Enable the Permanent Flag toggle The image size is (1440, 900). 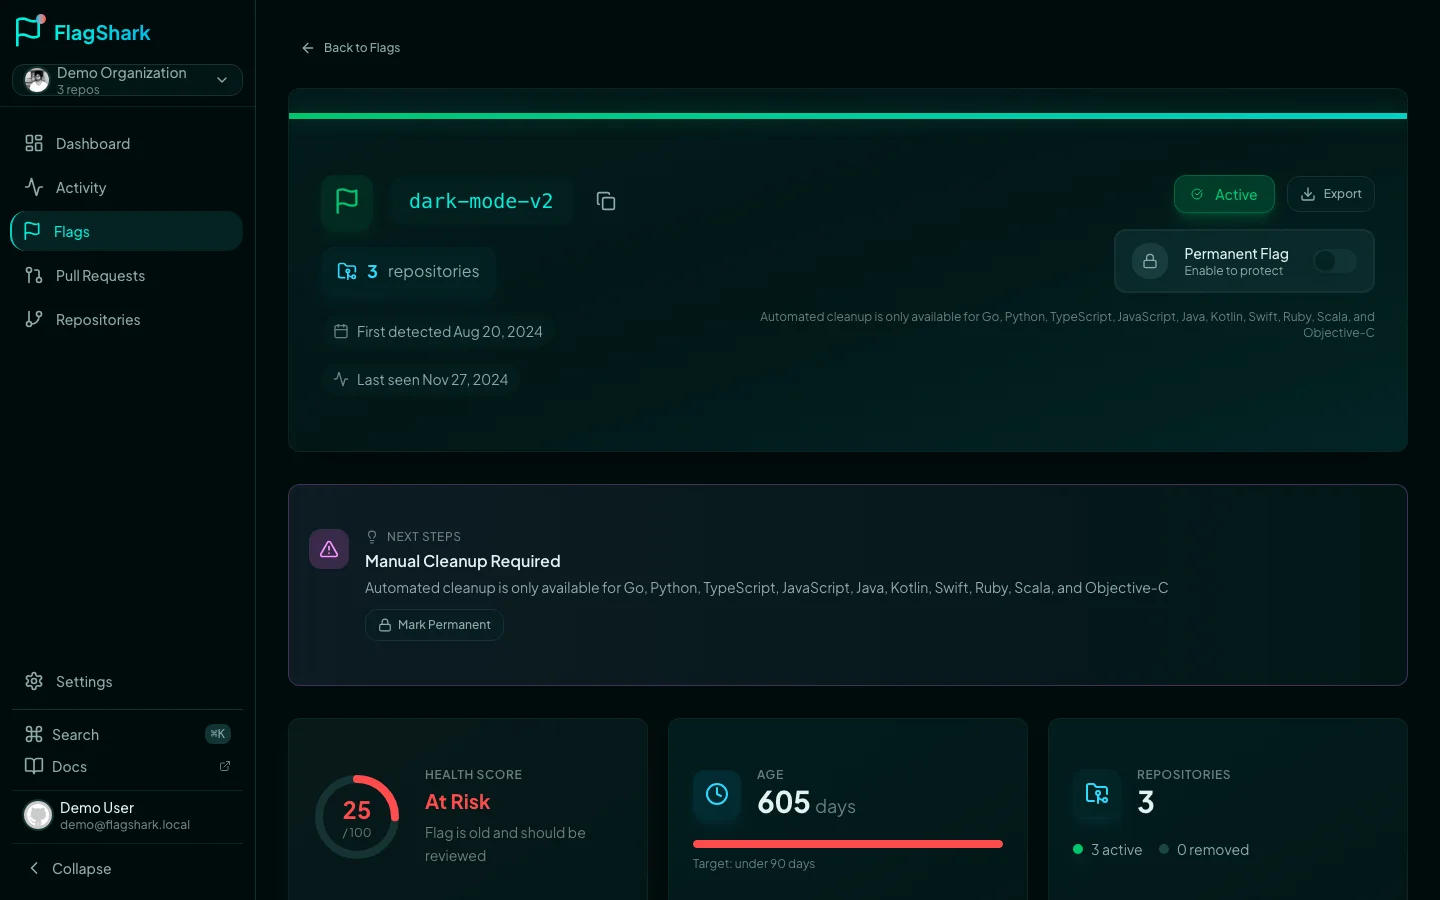tap(1334, 261)
